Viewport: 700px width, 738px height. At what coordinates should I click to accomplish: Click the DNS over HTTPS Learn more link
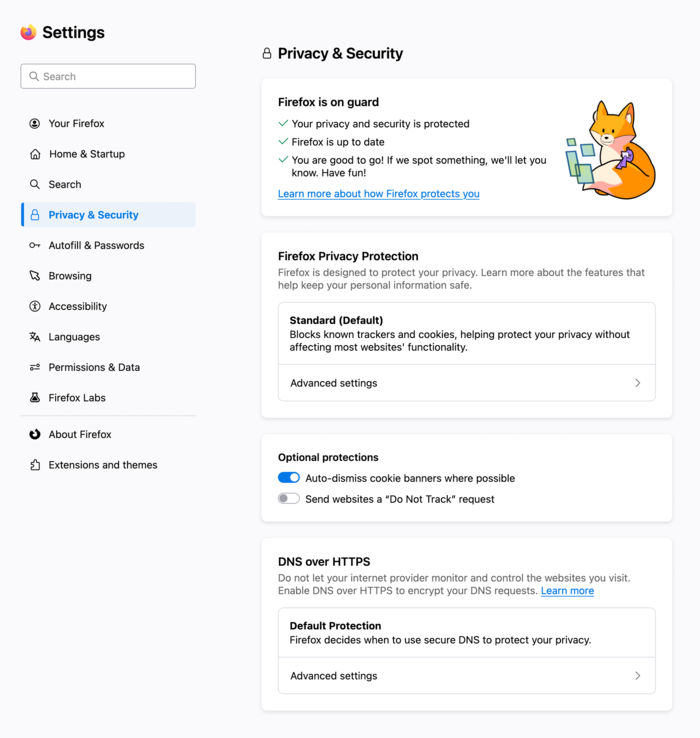(x=567, y=591)
